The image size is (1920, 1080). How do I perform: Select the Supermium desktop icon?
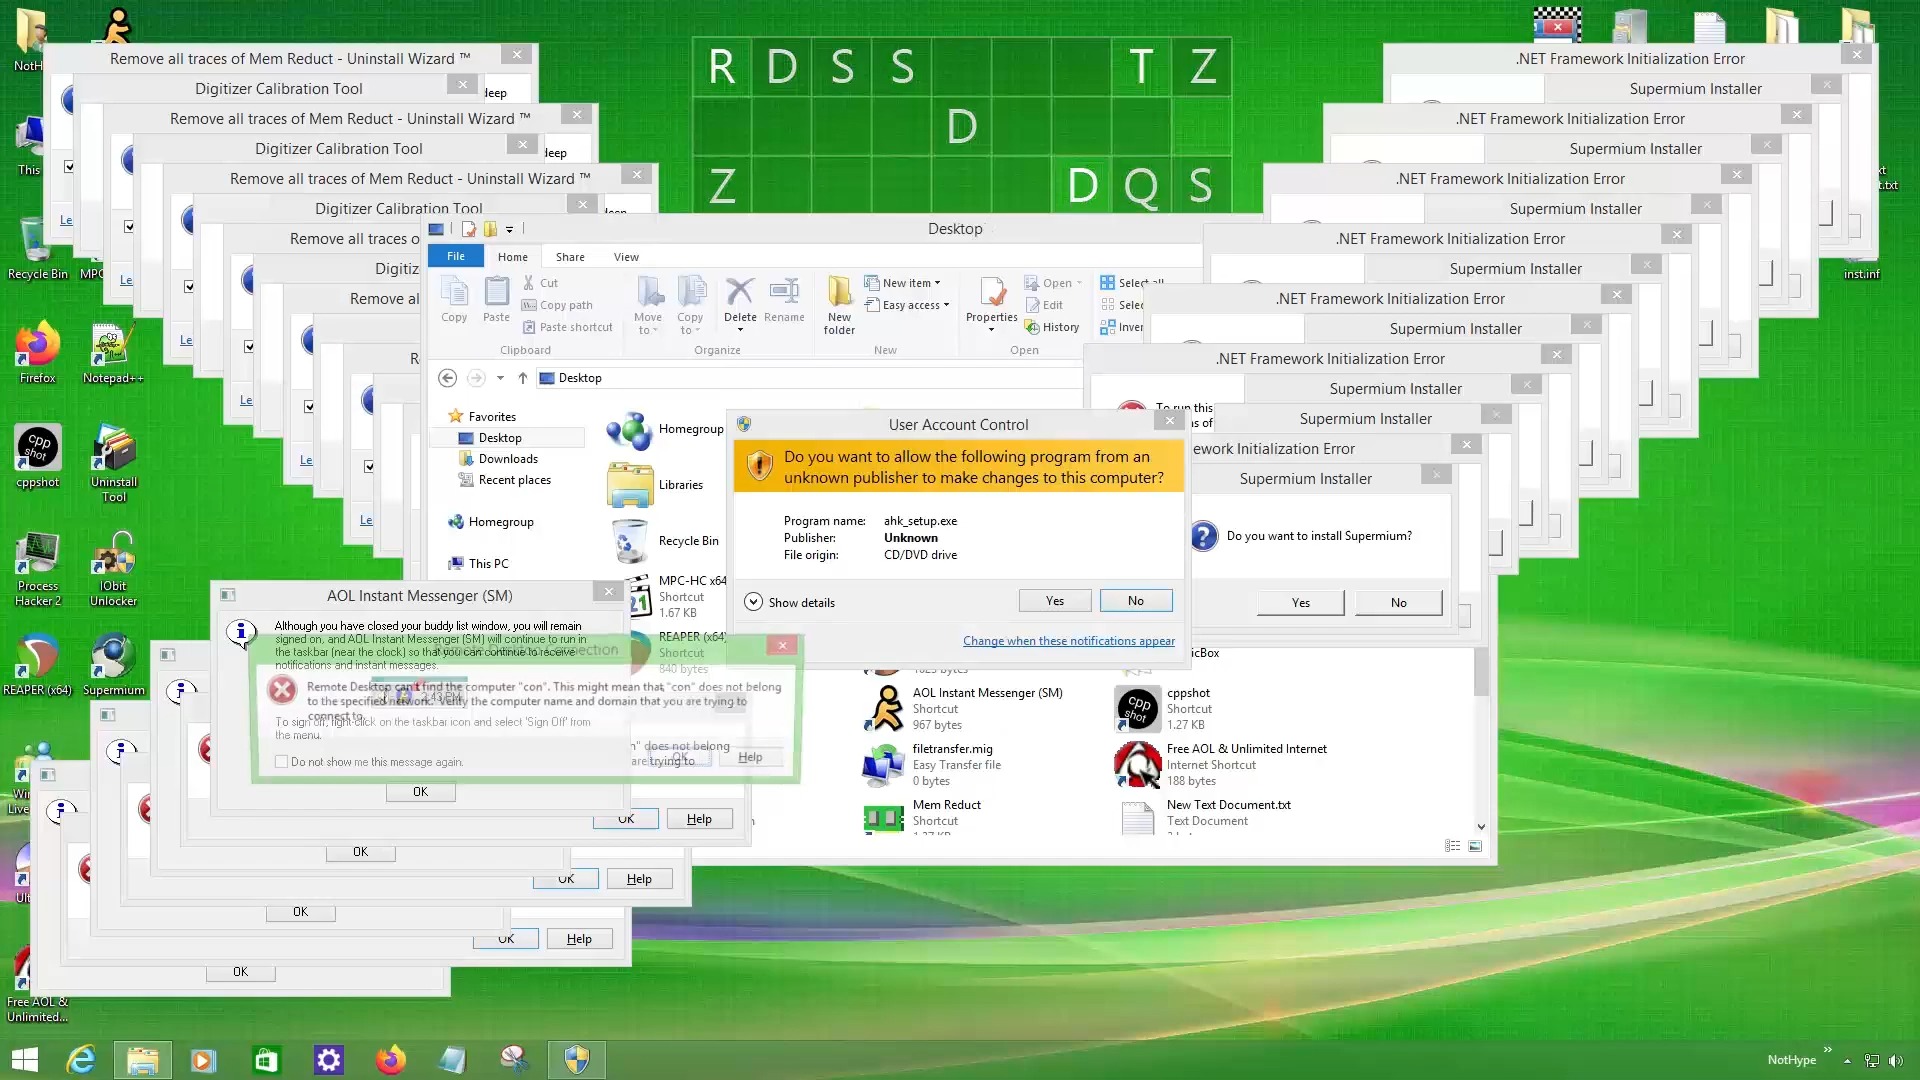click(x=113, y=665)
